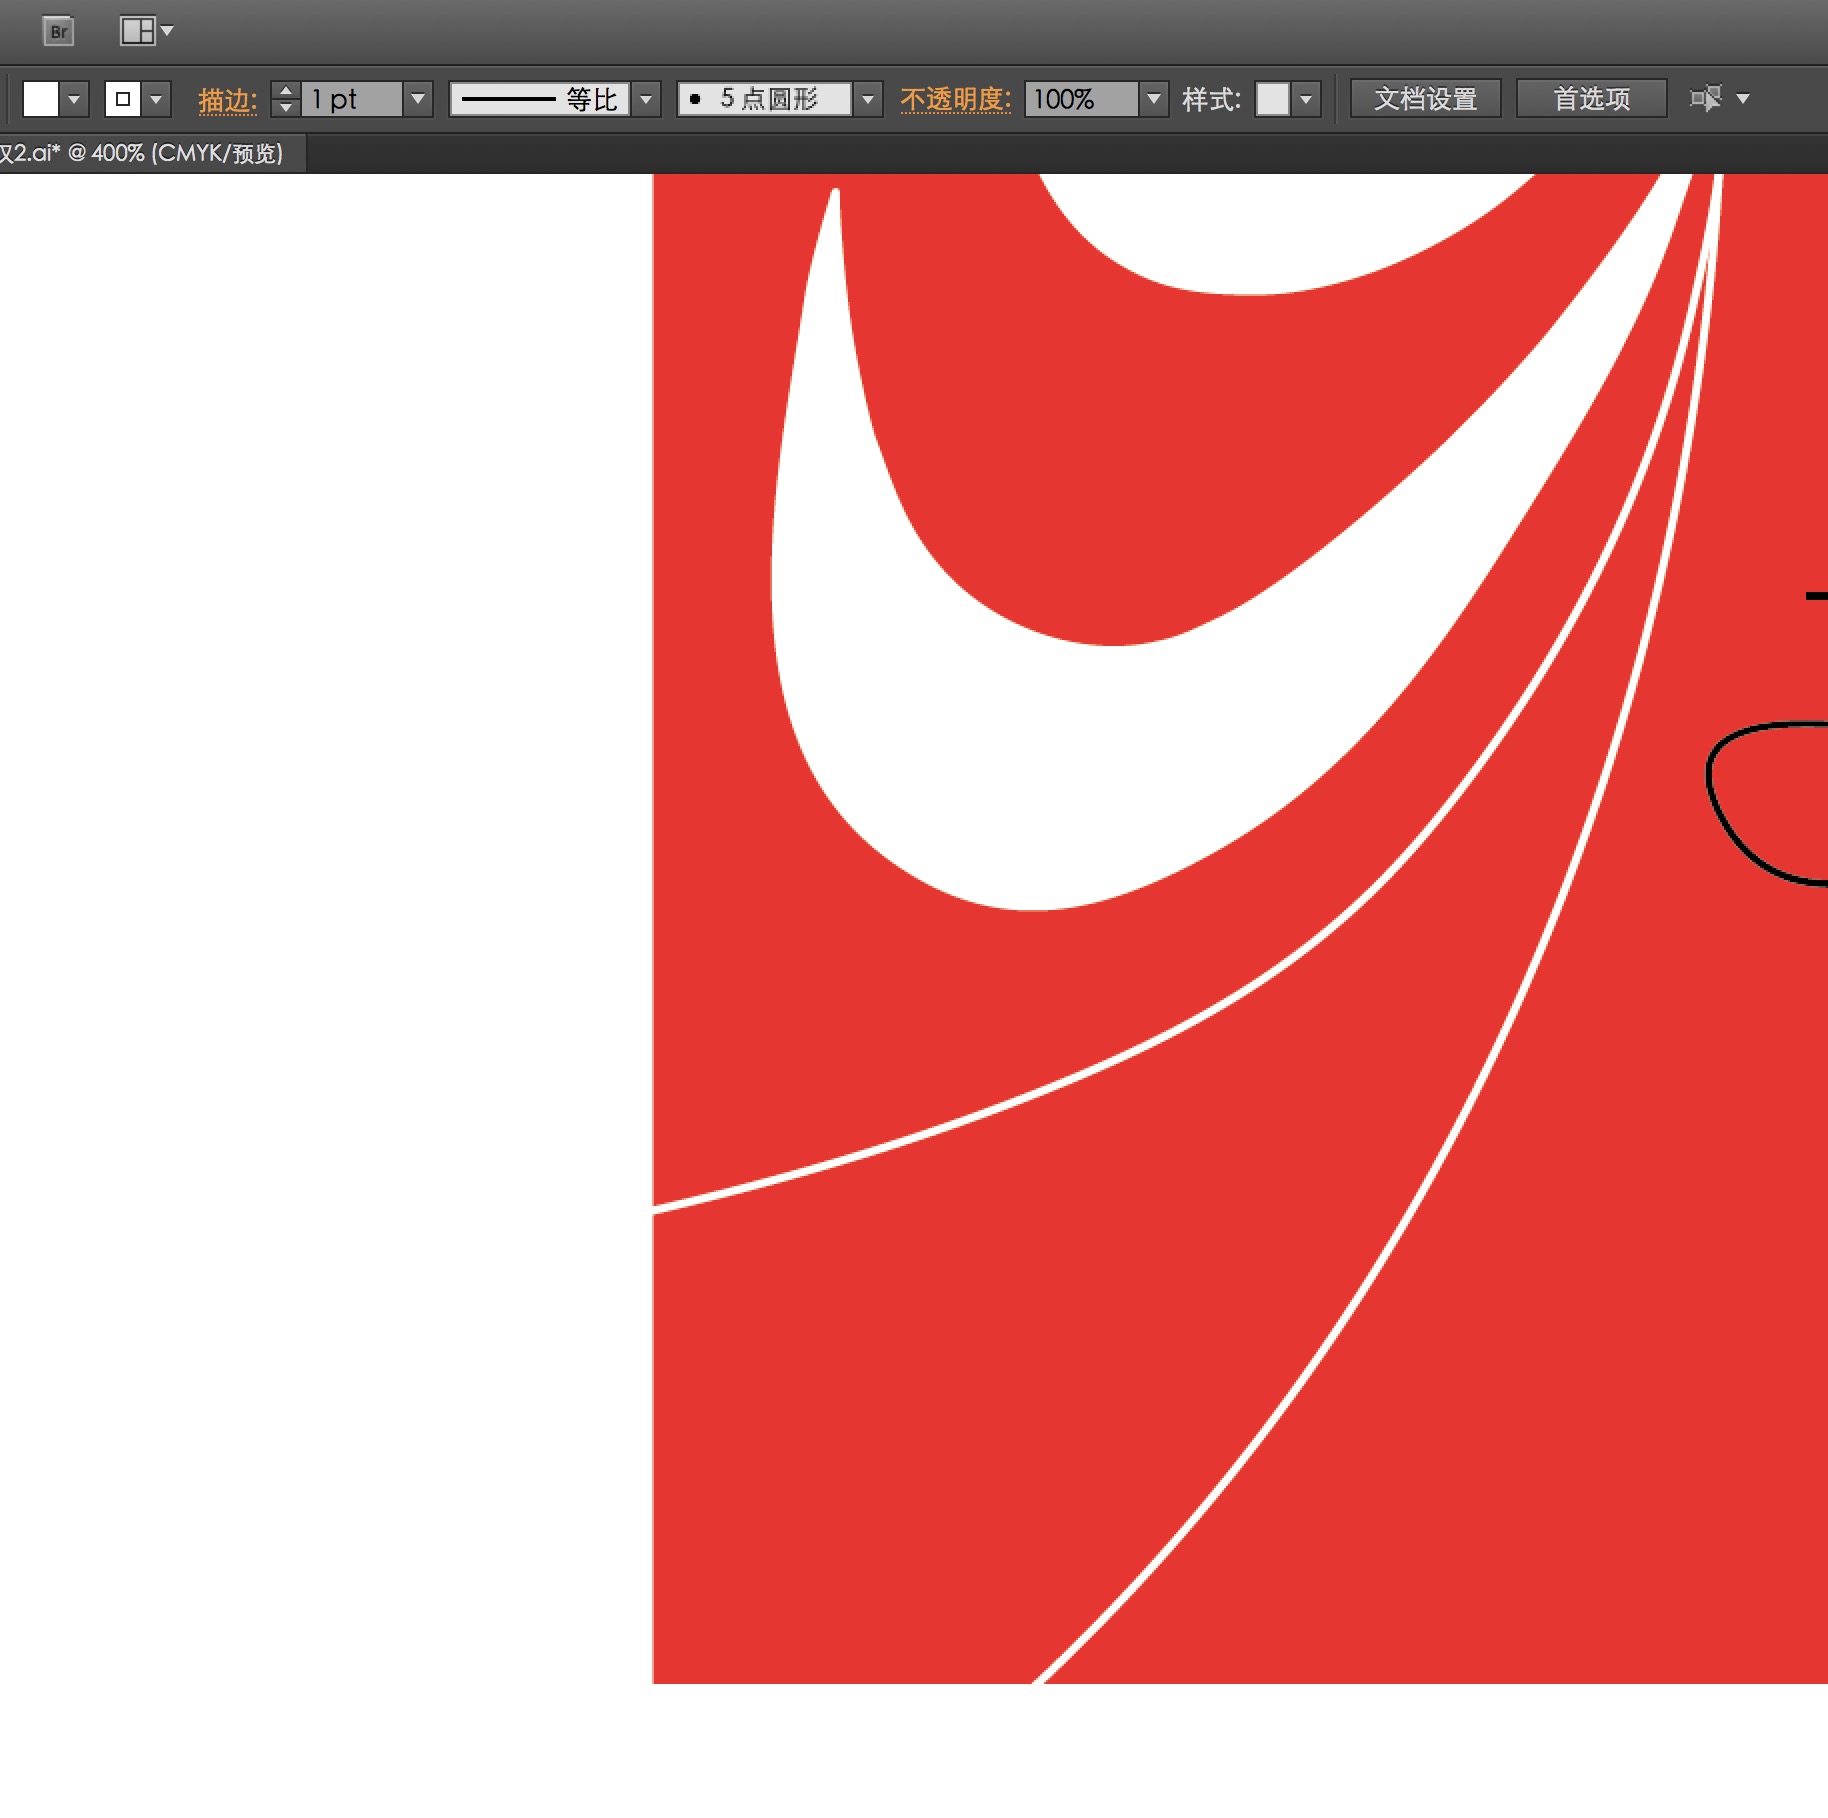Open the stroke color dropdown arrow
The image size is (1828, 1818).
156,99
